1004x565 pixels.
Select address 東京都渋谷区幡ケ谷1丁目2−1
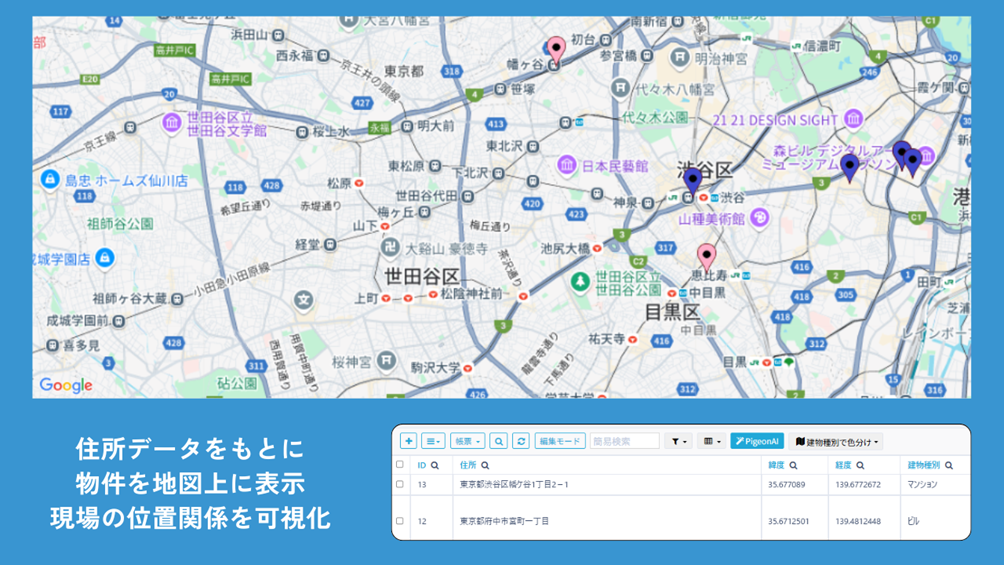pos(514,485)
